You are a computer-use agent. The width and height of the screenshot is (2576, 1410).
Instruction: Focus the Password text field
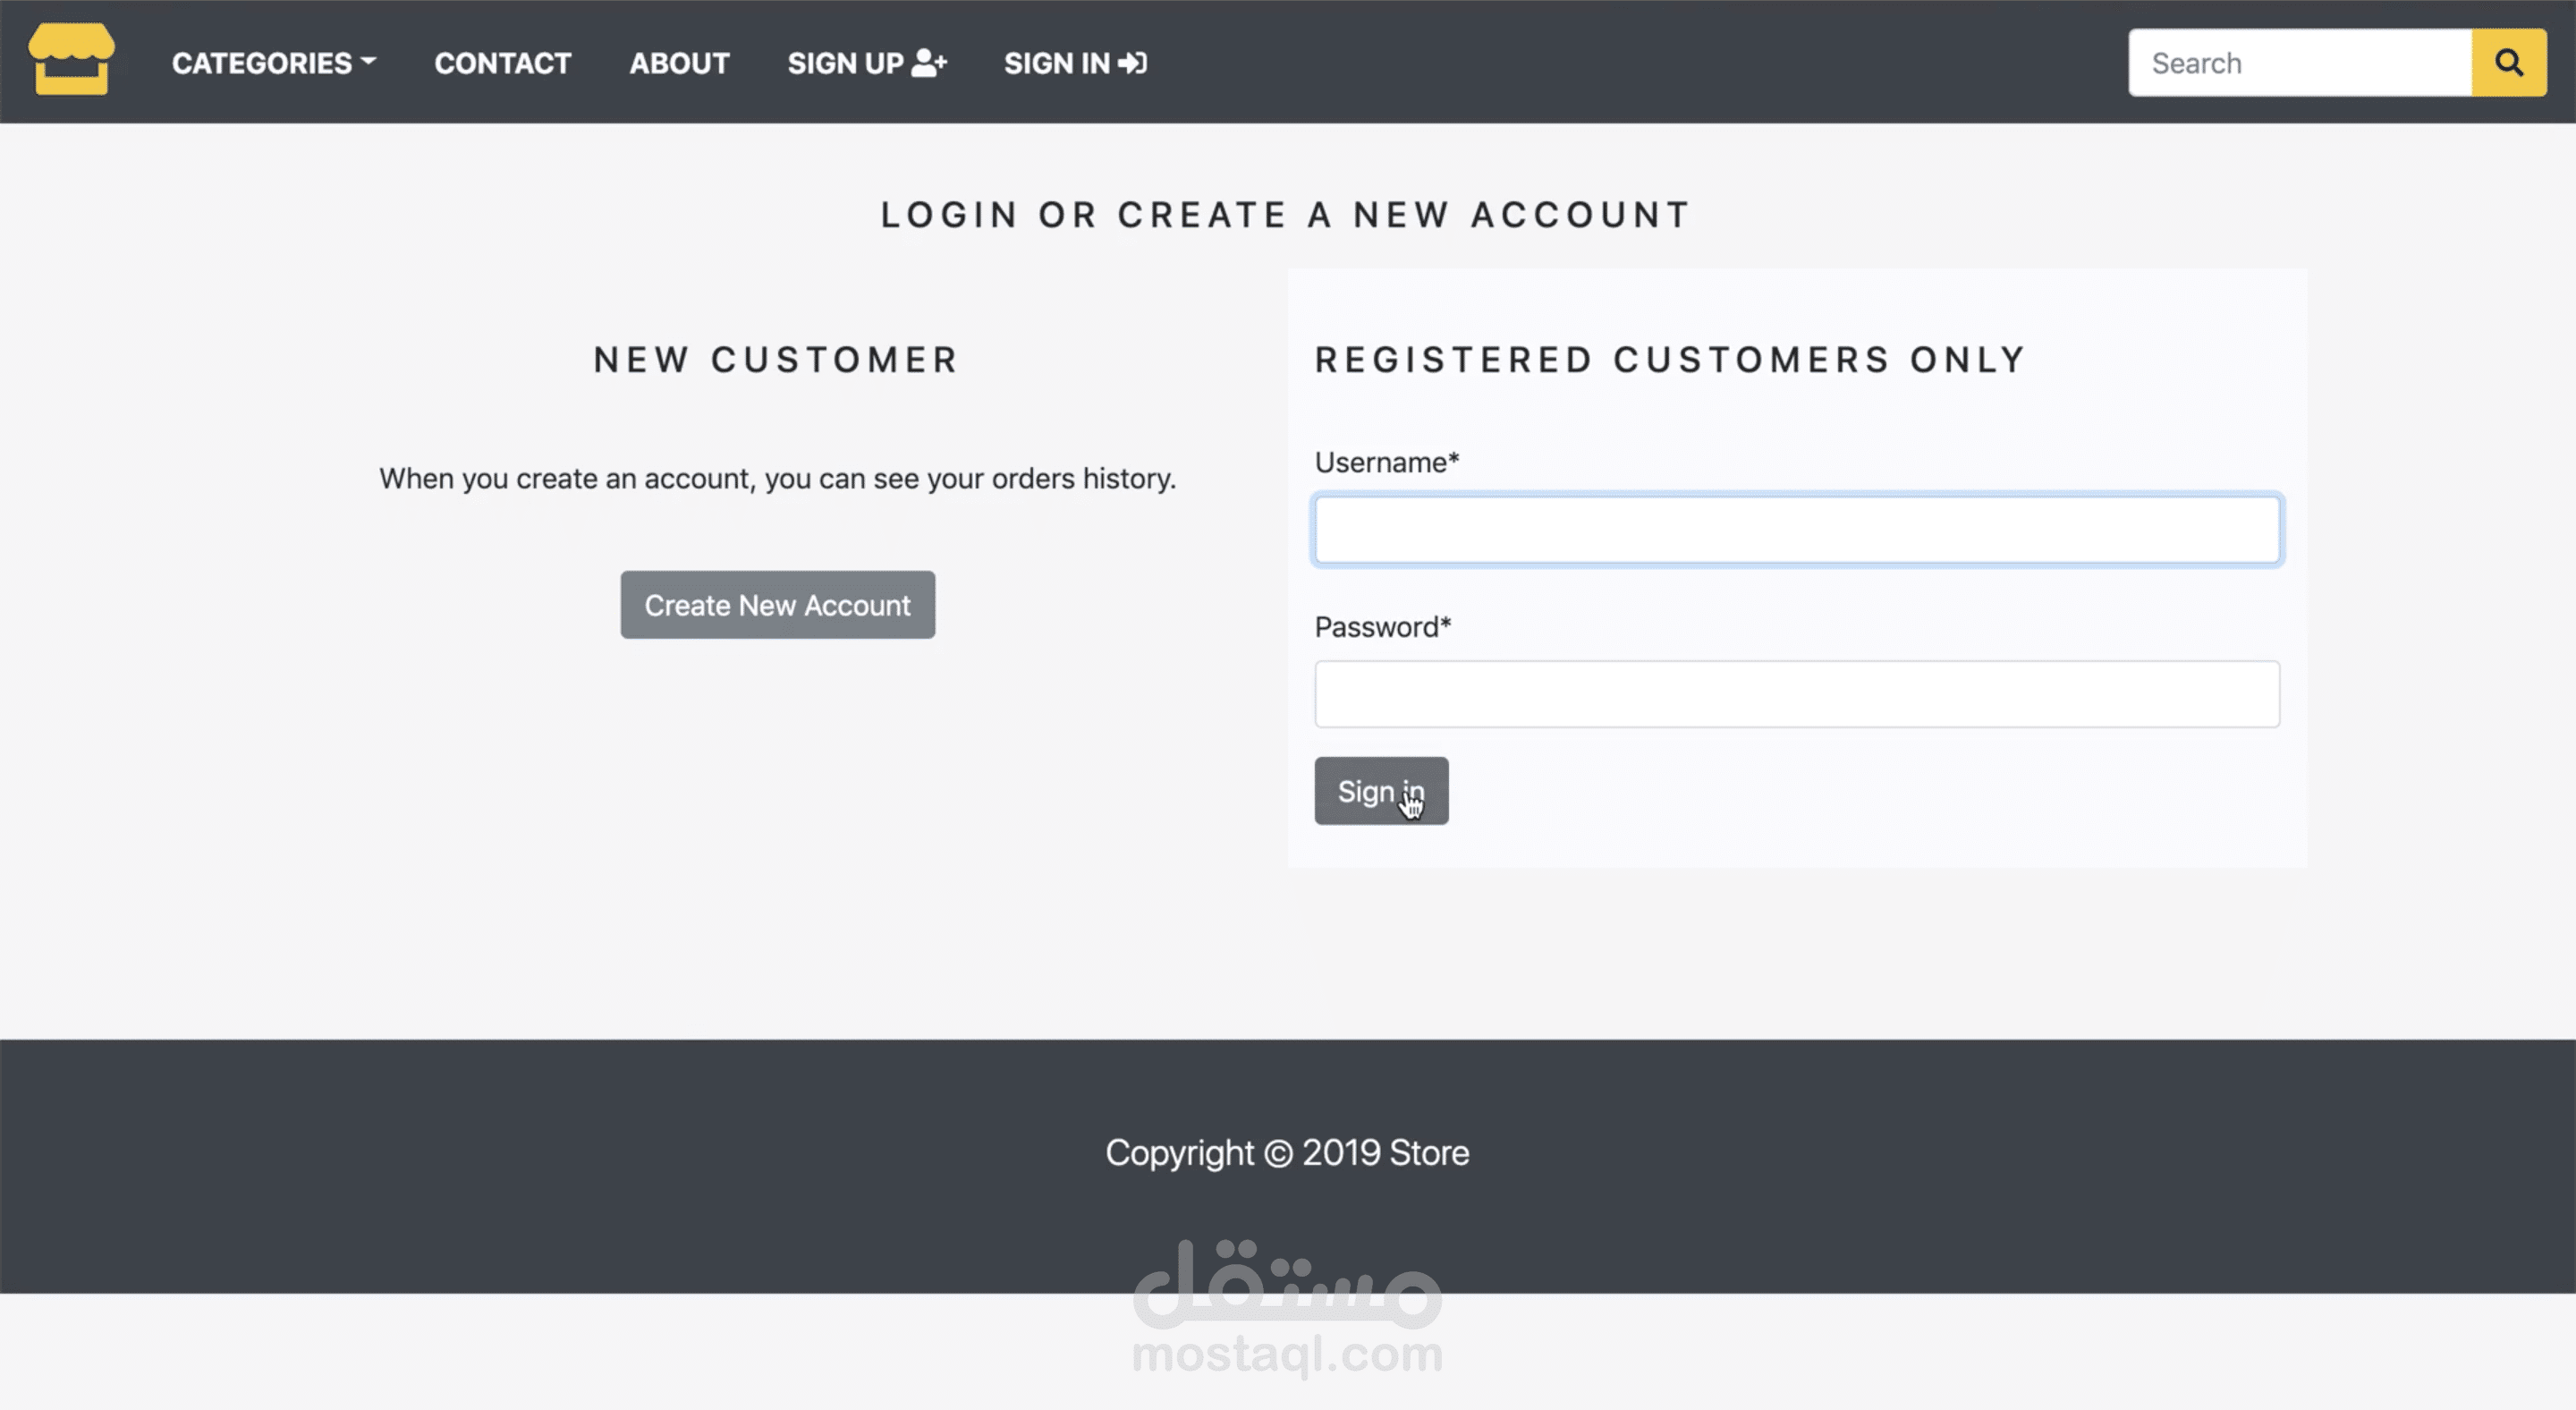[x=1797, y=694]
